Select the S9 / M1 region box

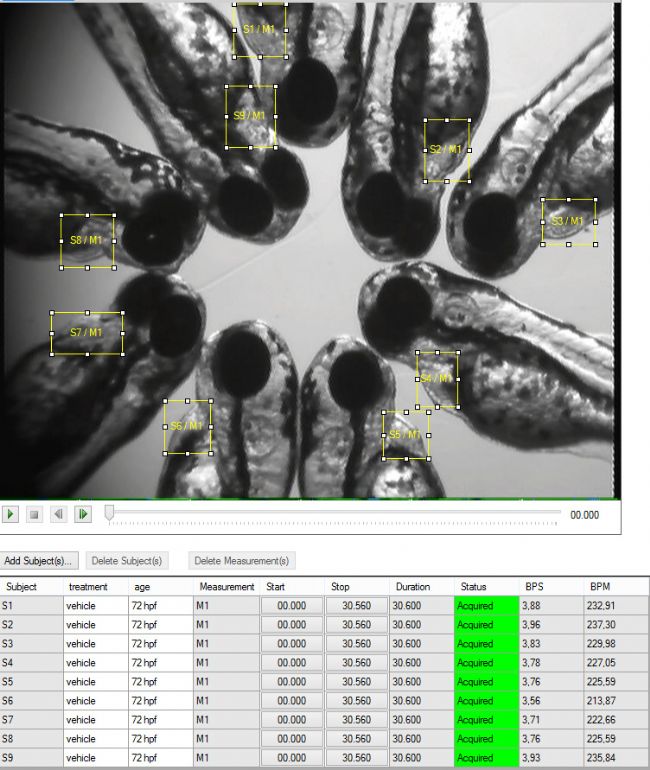click(250, 116)
